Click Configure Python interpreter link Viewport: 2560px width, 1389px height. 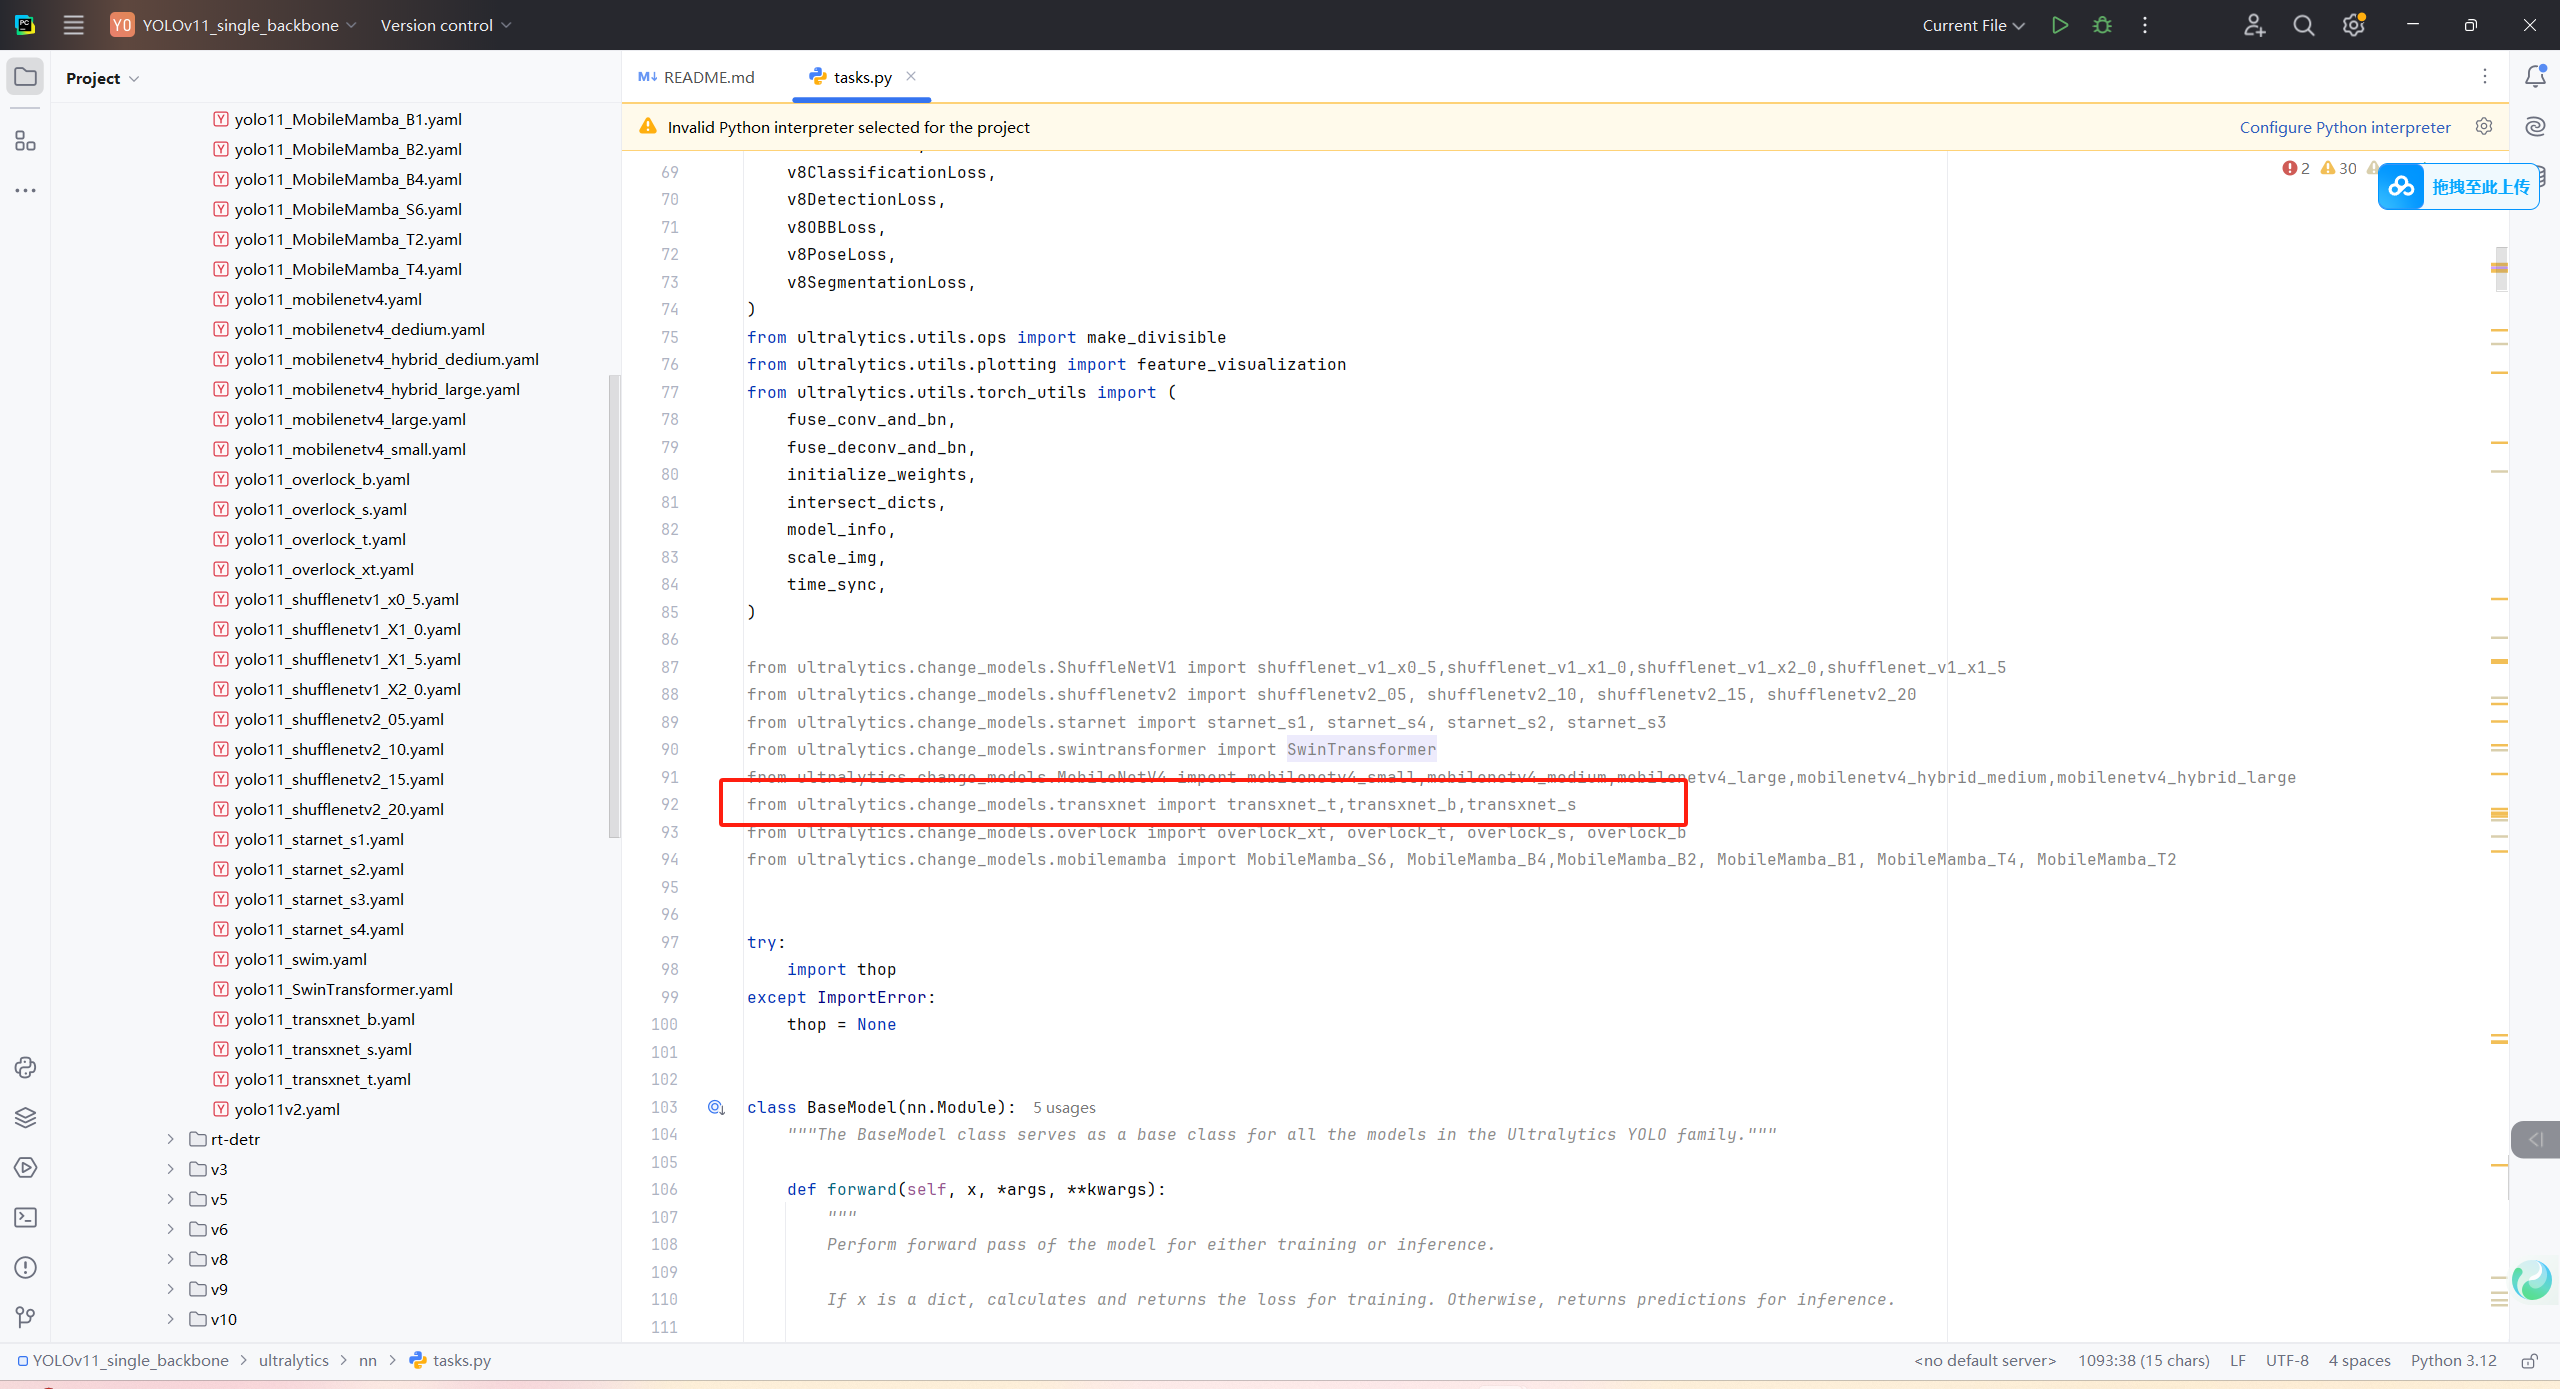[x=2344, y=127]
